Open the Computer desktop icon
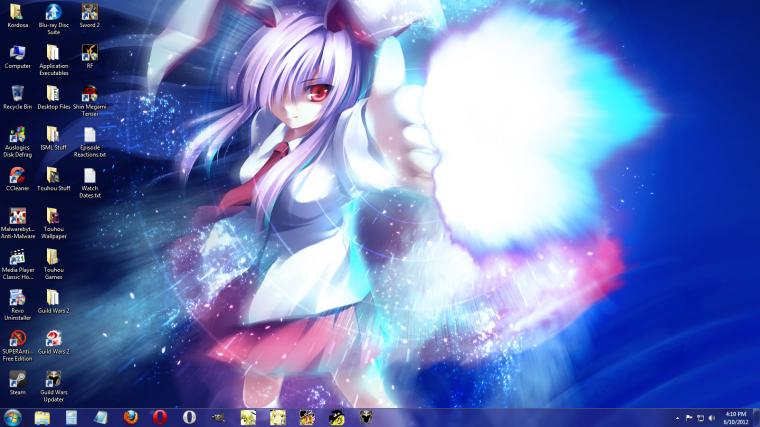Viewport: 760px width, 427px height. click(x=17, y=57)
